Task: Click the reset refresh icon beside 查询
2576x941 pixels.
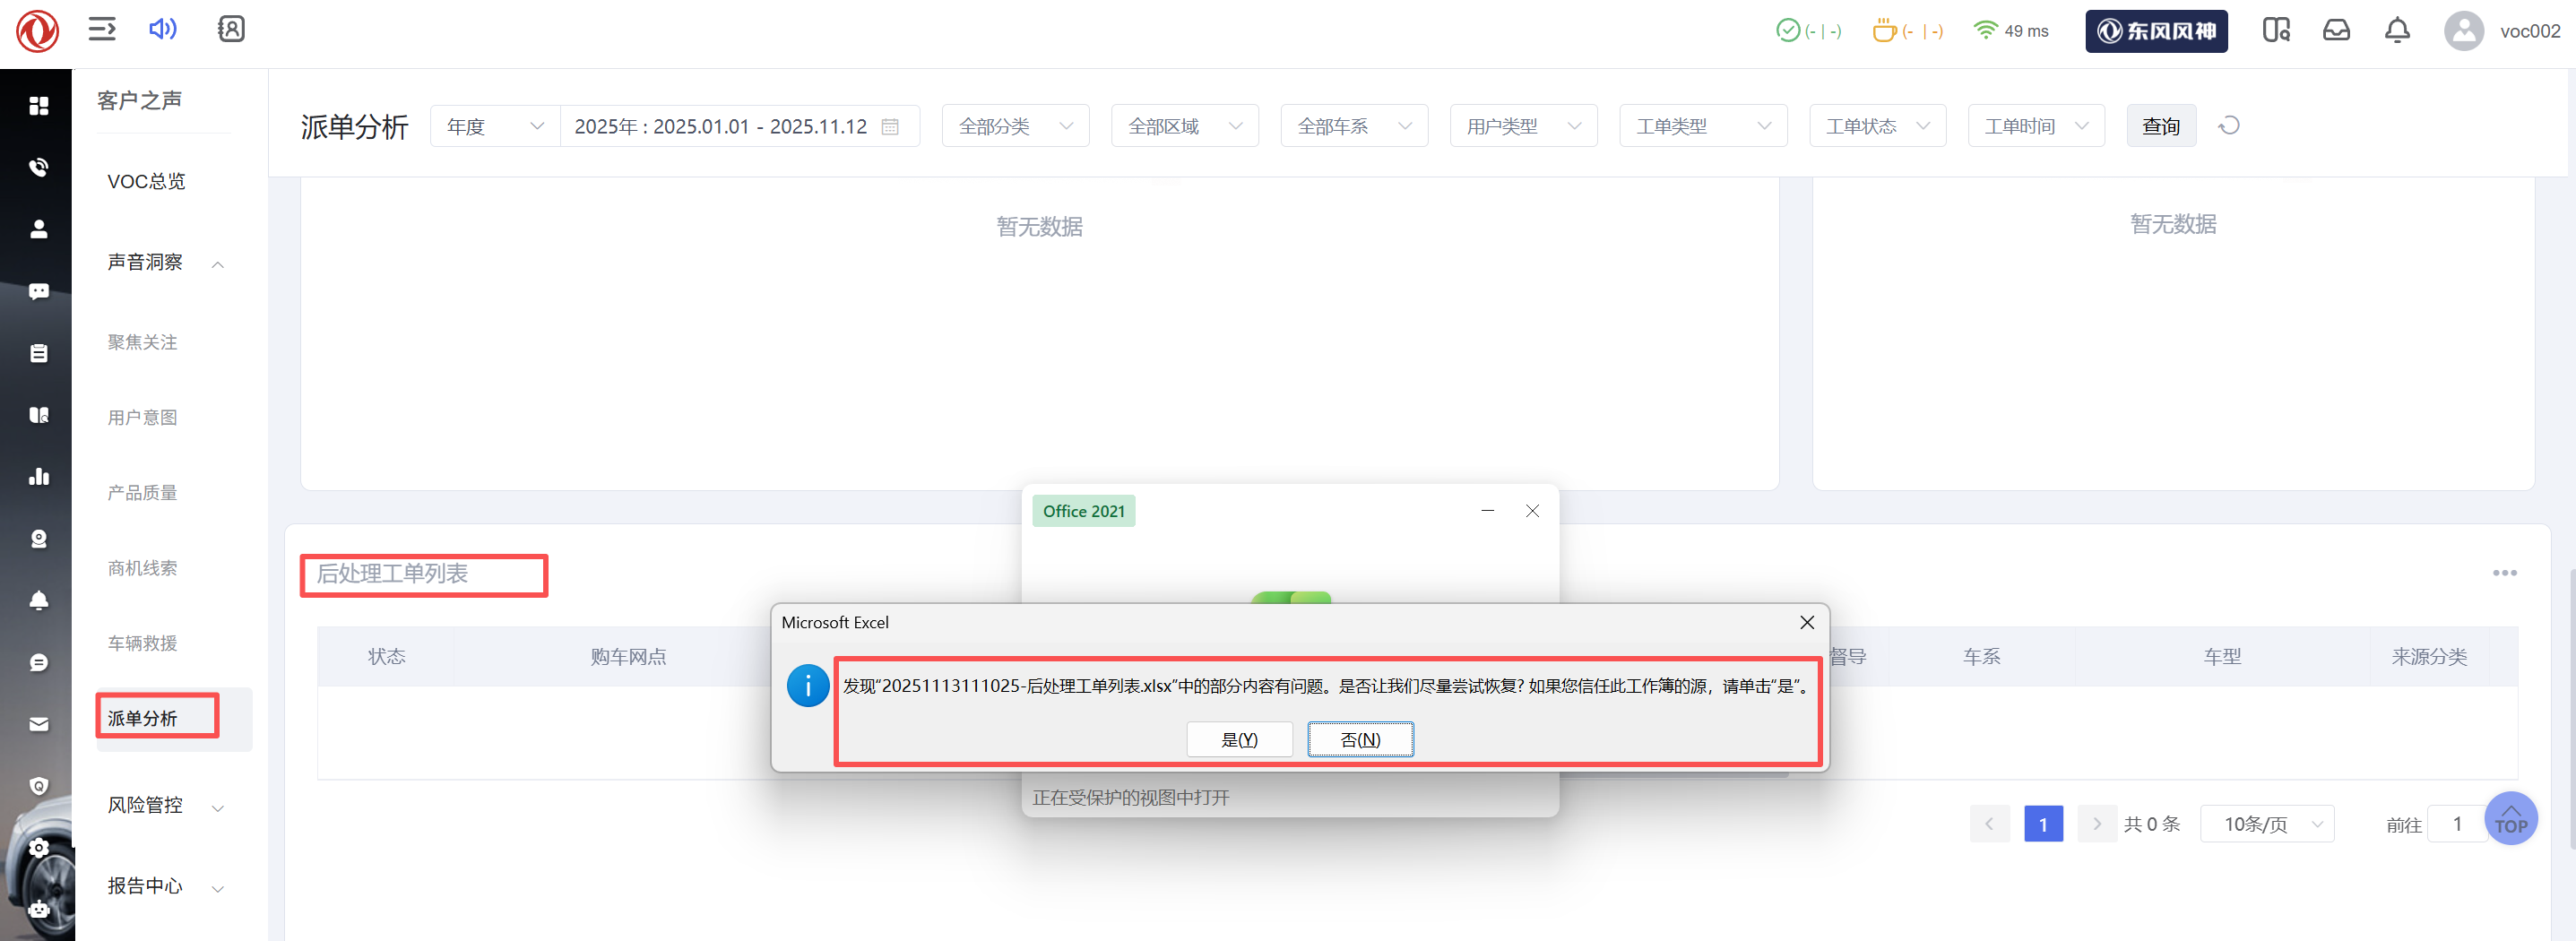Action: coord(2228,126)
